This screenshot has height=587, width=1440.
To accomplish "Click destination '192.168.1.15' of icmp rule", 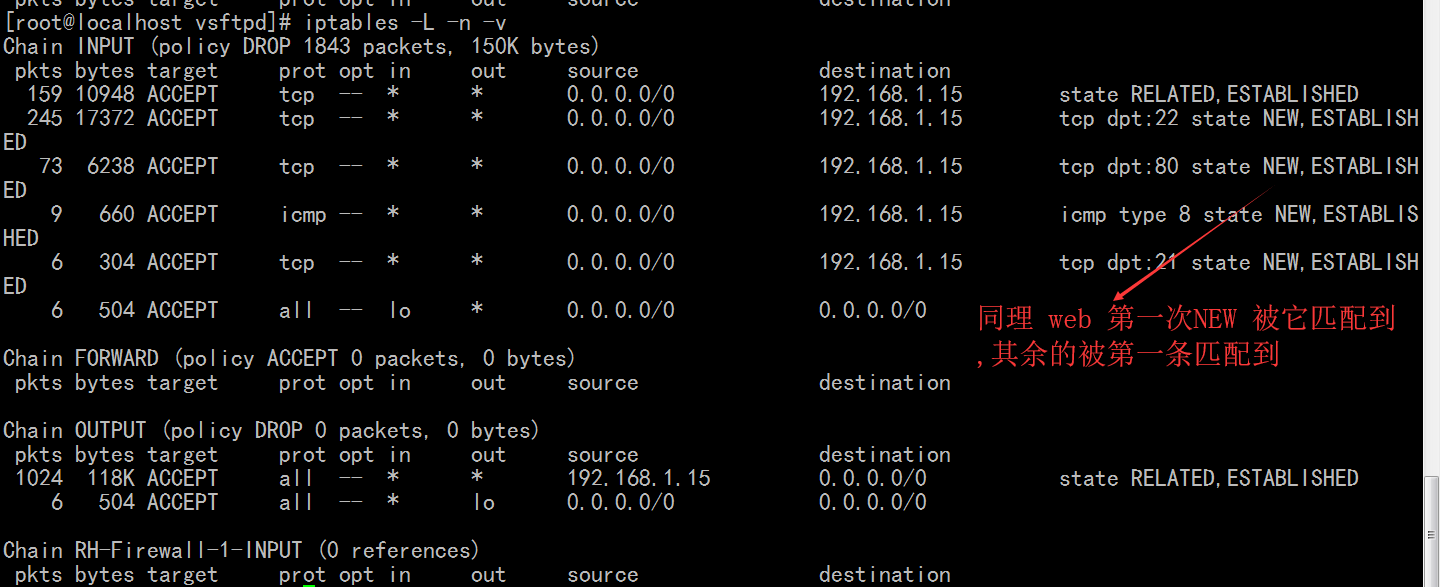I will [891, 214].
